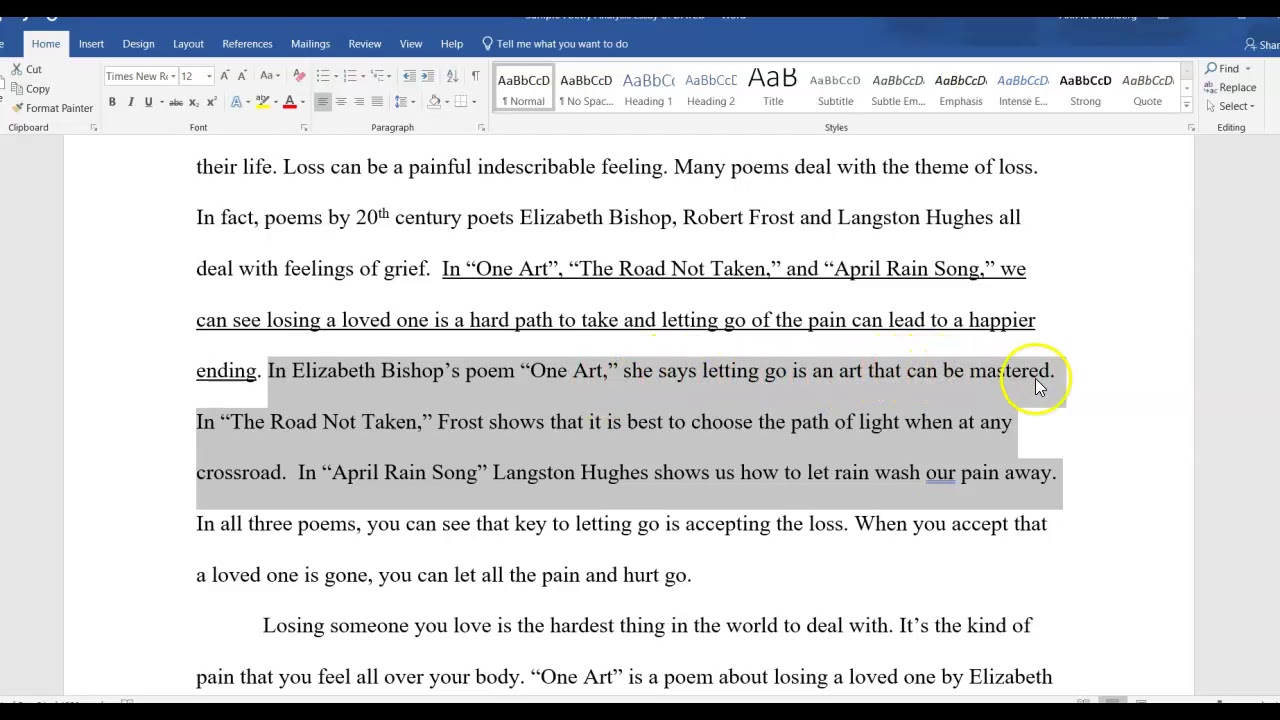Apply yellow text highlight color
The width and height of the screenshot is (1280, 720).
coord(262,102)
